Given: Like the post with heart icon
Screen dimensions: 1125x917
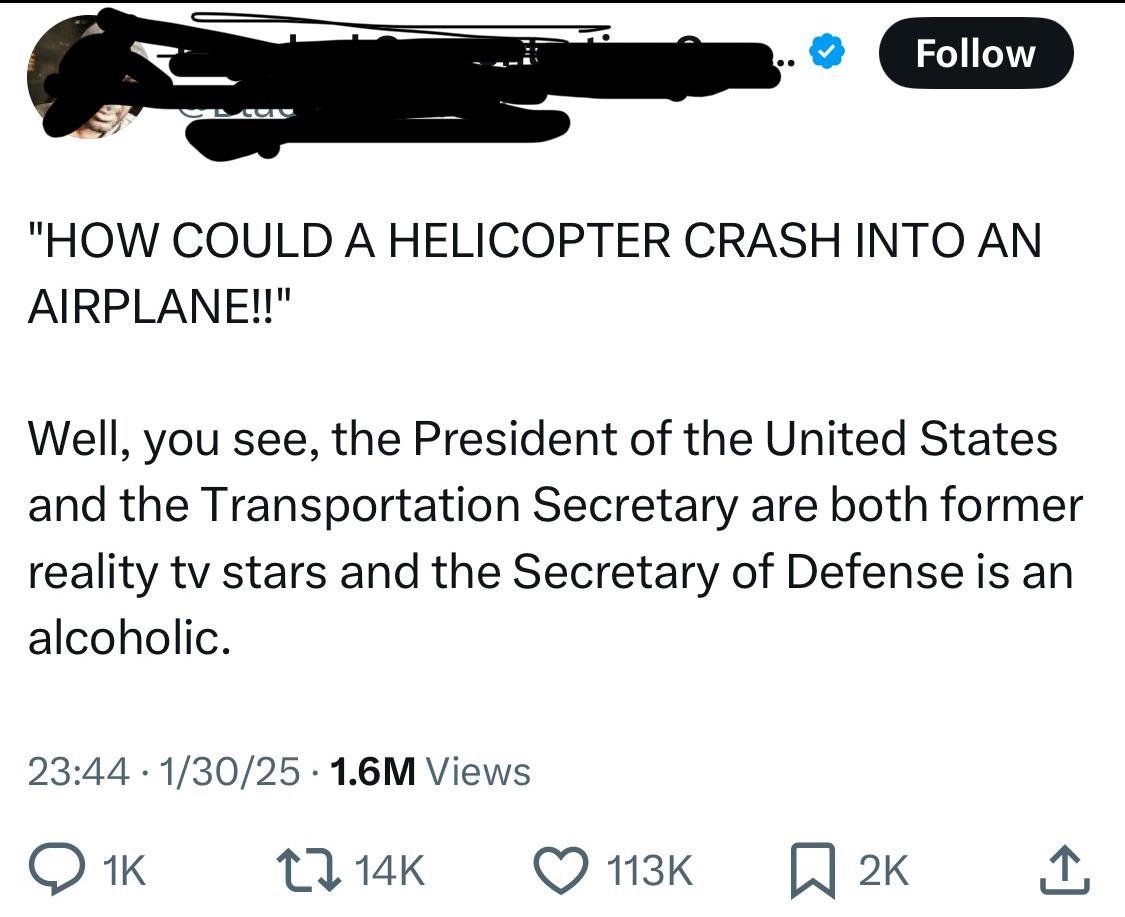Looking at the screenshot, I should click(x=562, y=870).
